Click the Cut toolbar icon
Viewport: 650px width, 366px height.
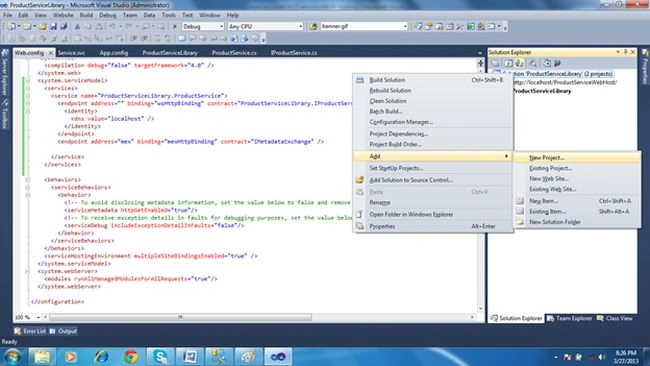[x=77, y=26]
